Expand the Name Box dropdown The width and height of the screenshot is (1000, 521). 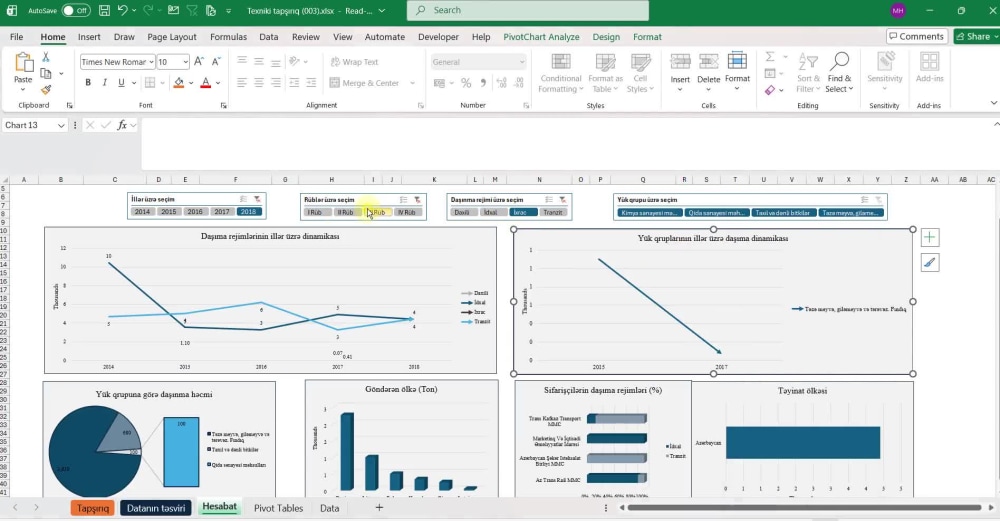pos(61,126)
